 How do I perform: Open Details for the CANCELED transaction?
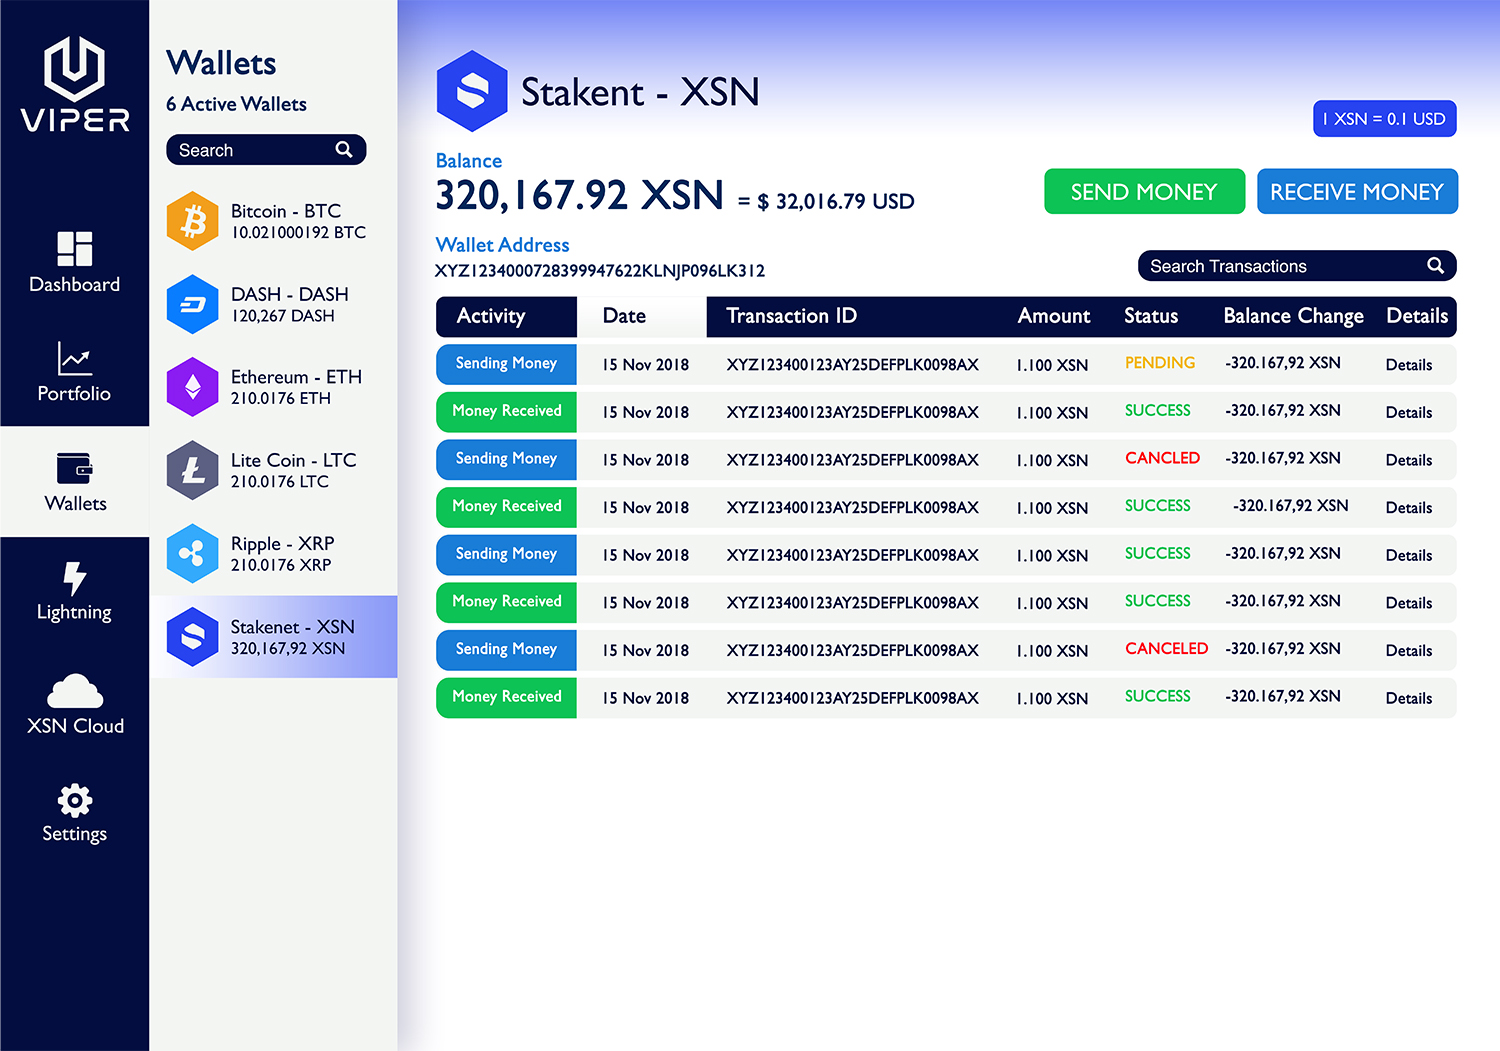point(1409,650)
